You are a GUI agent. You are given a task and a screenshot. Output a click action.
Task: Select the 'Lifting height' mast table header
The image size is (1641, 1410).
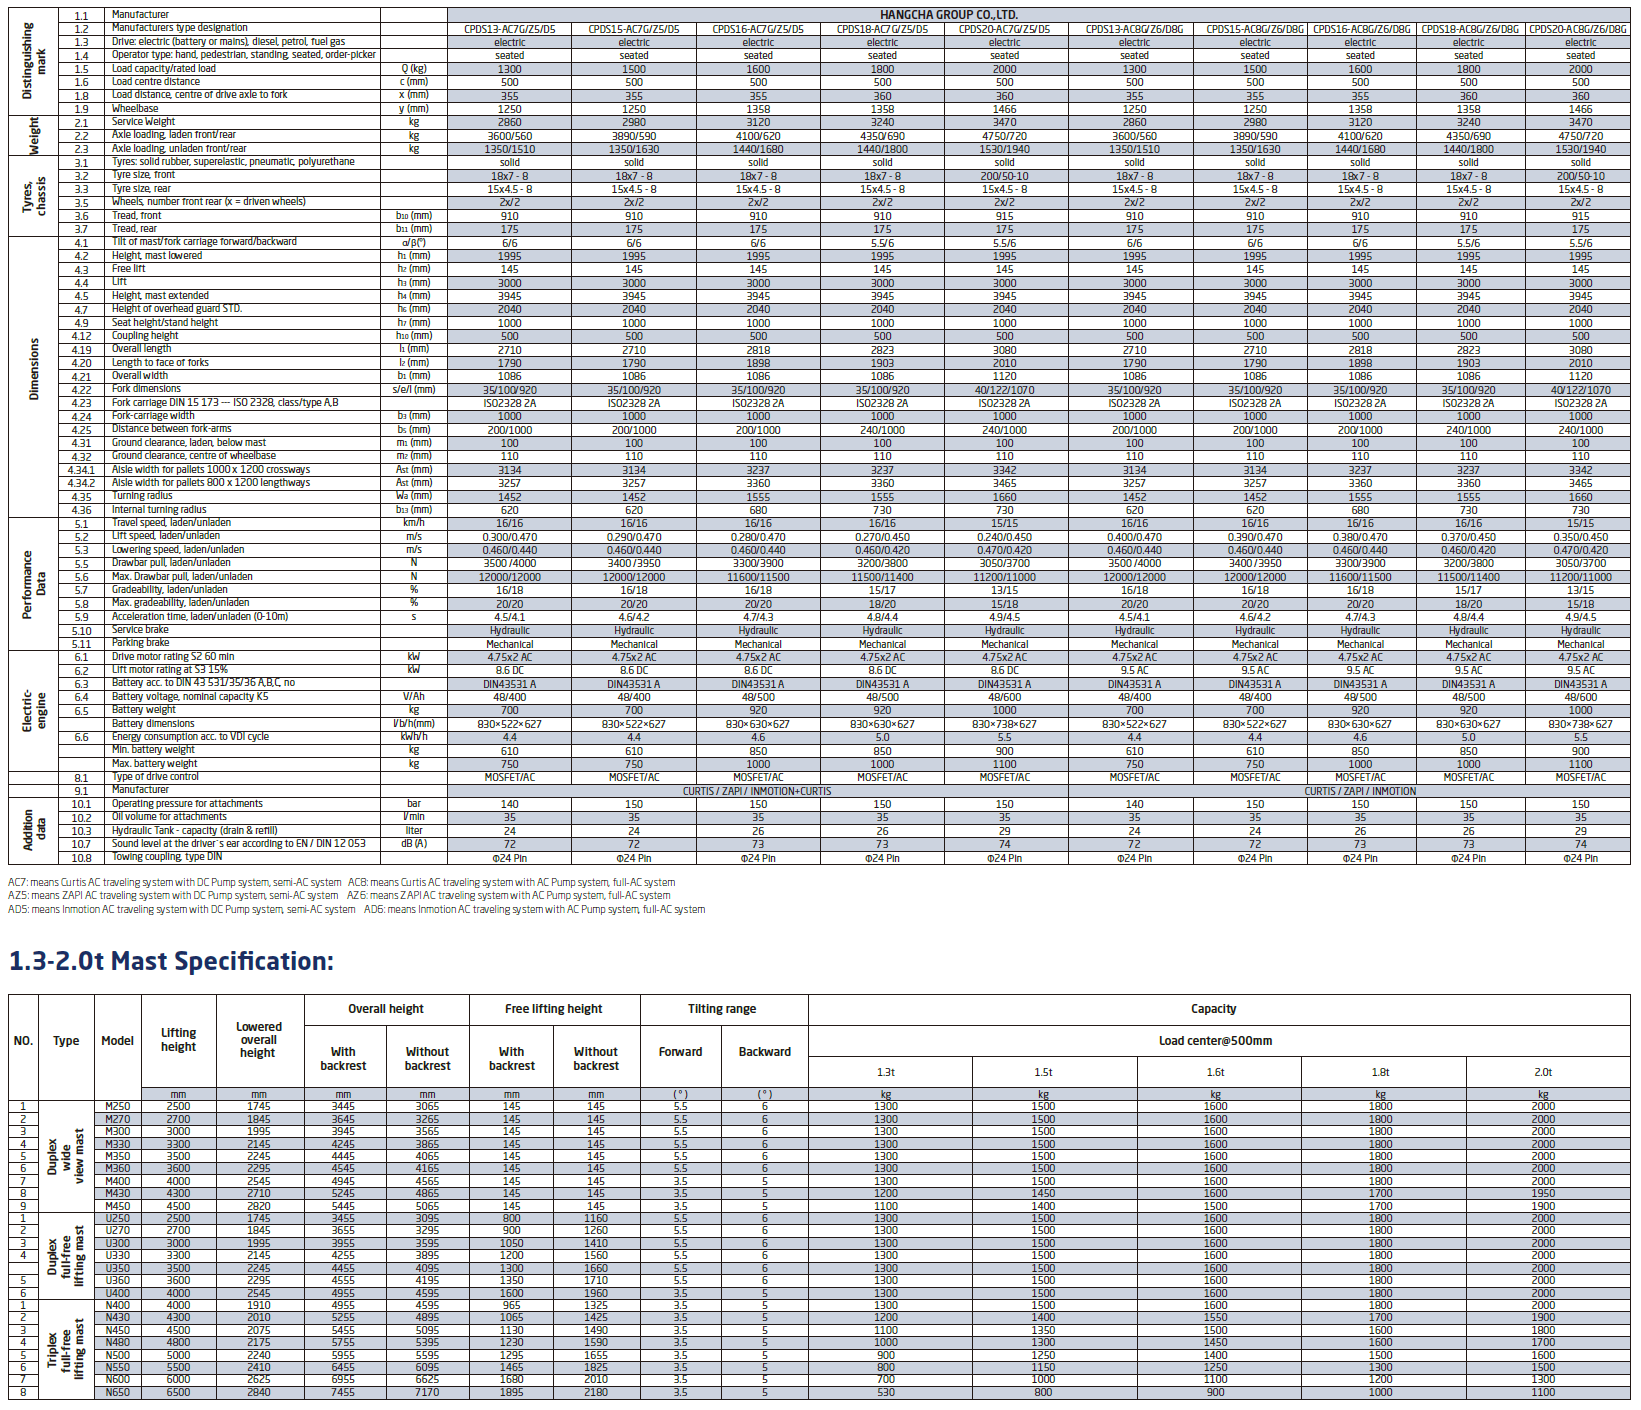(x=178, y=1040)
